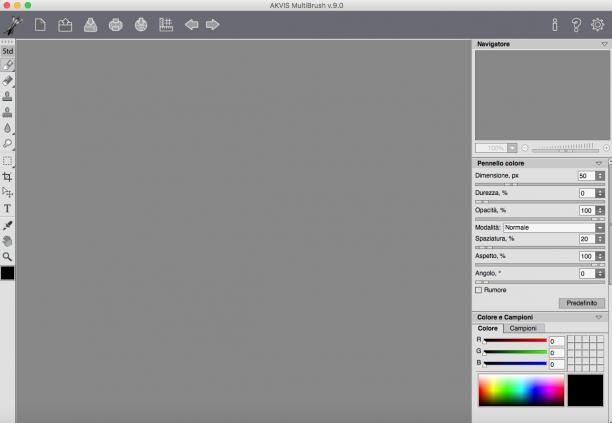
Task: Click the blue B channel slider
Action: pos(515,364)
